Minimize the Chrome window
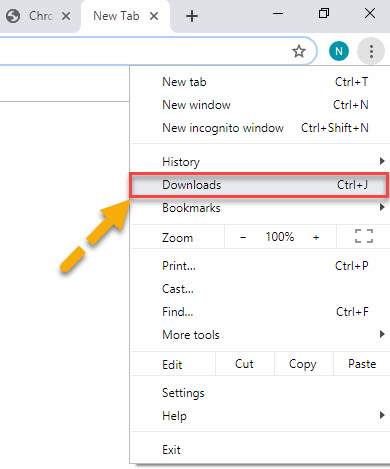The width and height of the screenshot is (390, 469). [x=278, y=14]
